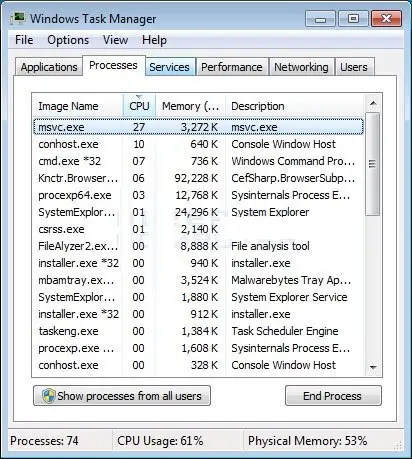Screen dimensions: 412x459
Task: Click the shield icon on Show processes button
Action: (48, 396)
